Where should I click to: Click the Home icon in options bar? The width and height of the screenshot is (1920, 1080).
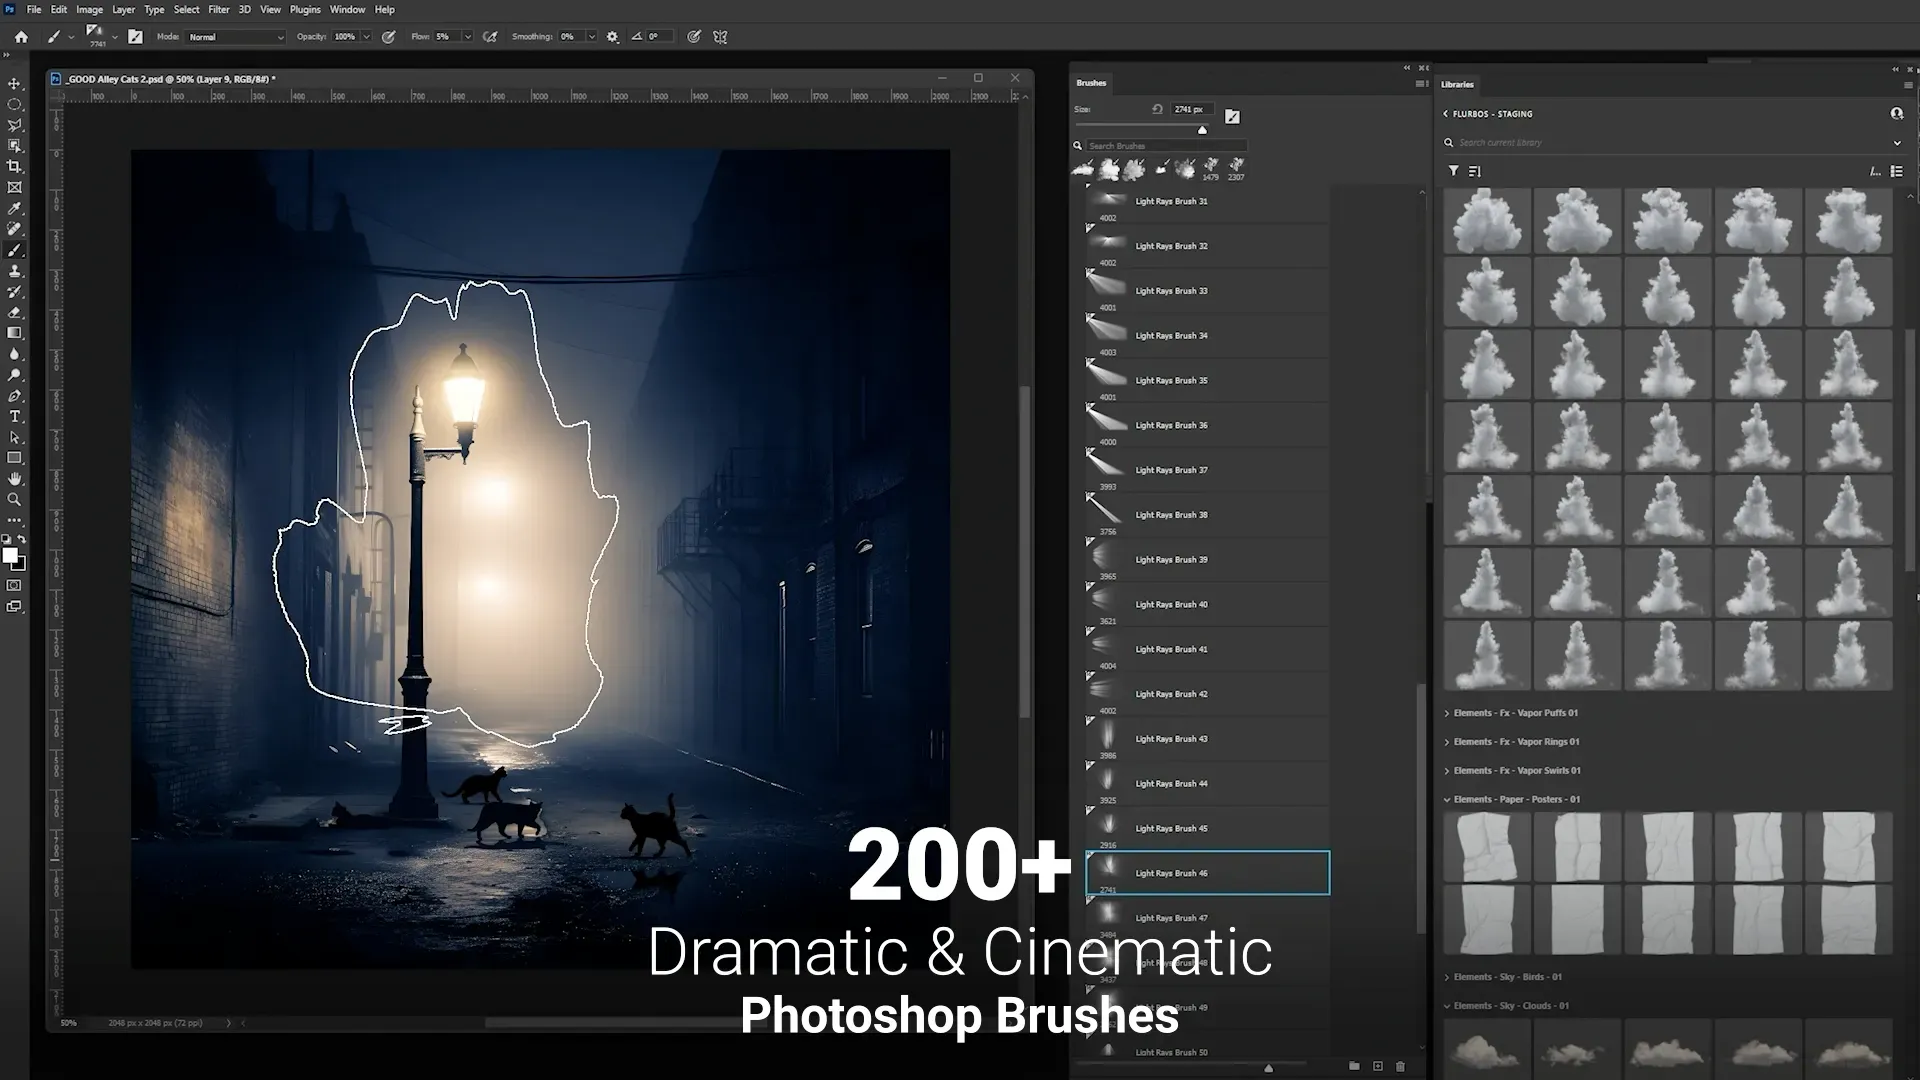(21, 37)
